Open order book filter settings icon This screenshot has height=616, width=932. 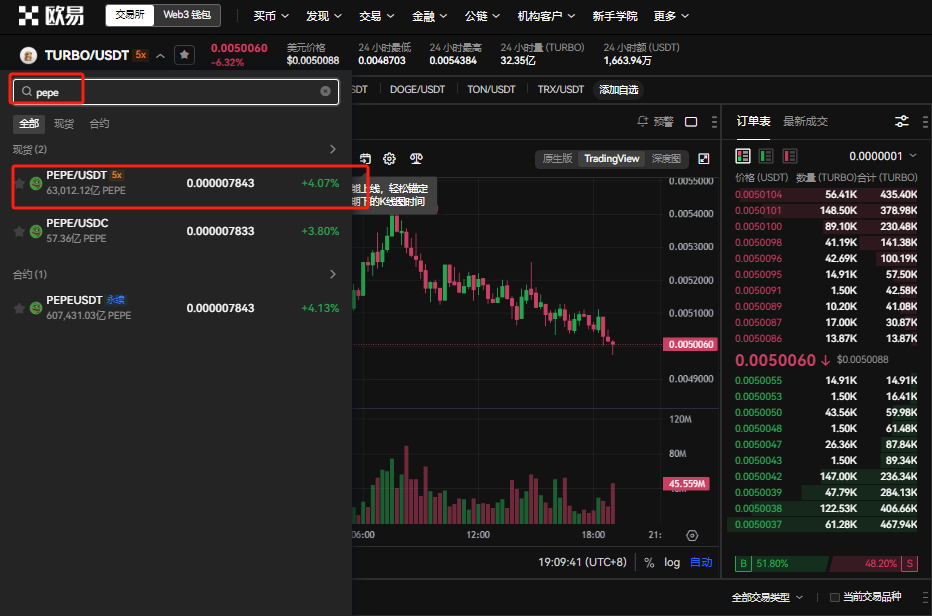(902, 121)
